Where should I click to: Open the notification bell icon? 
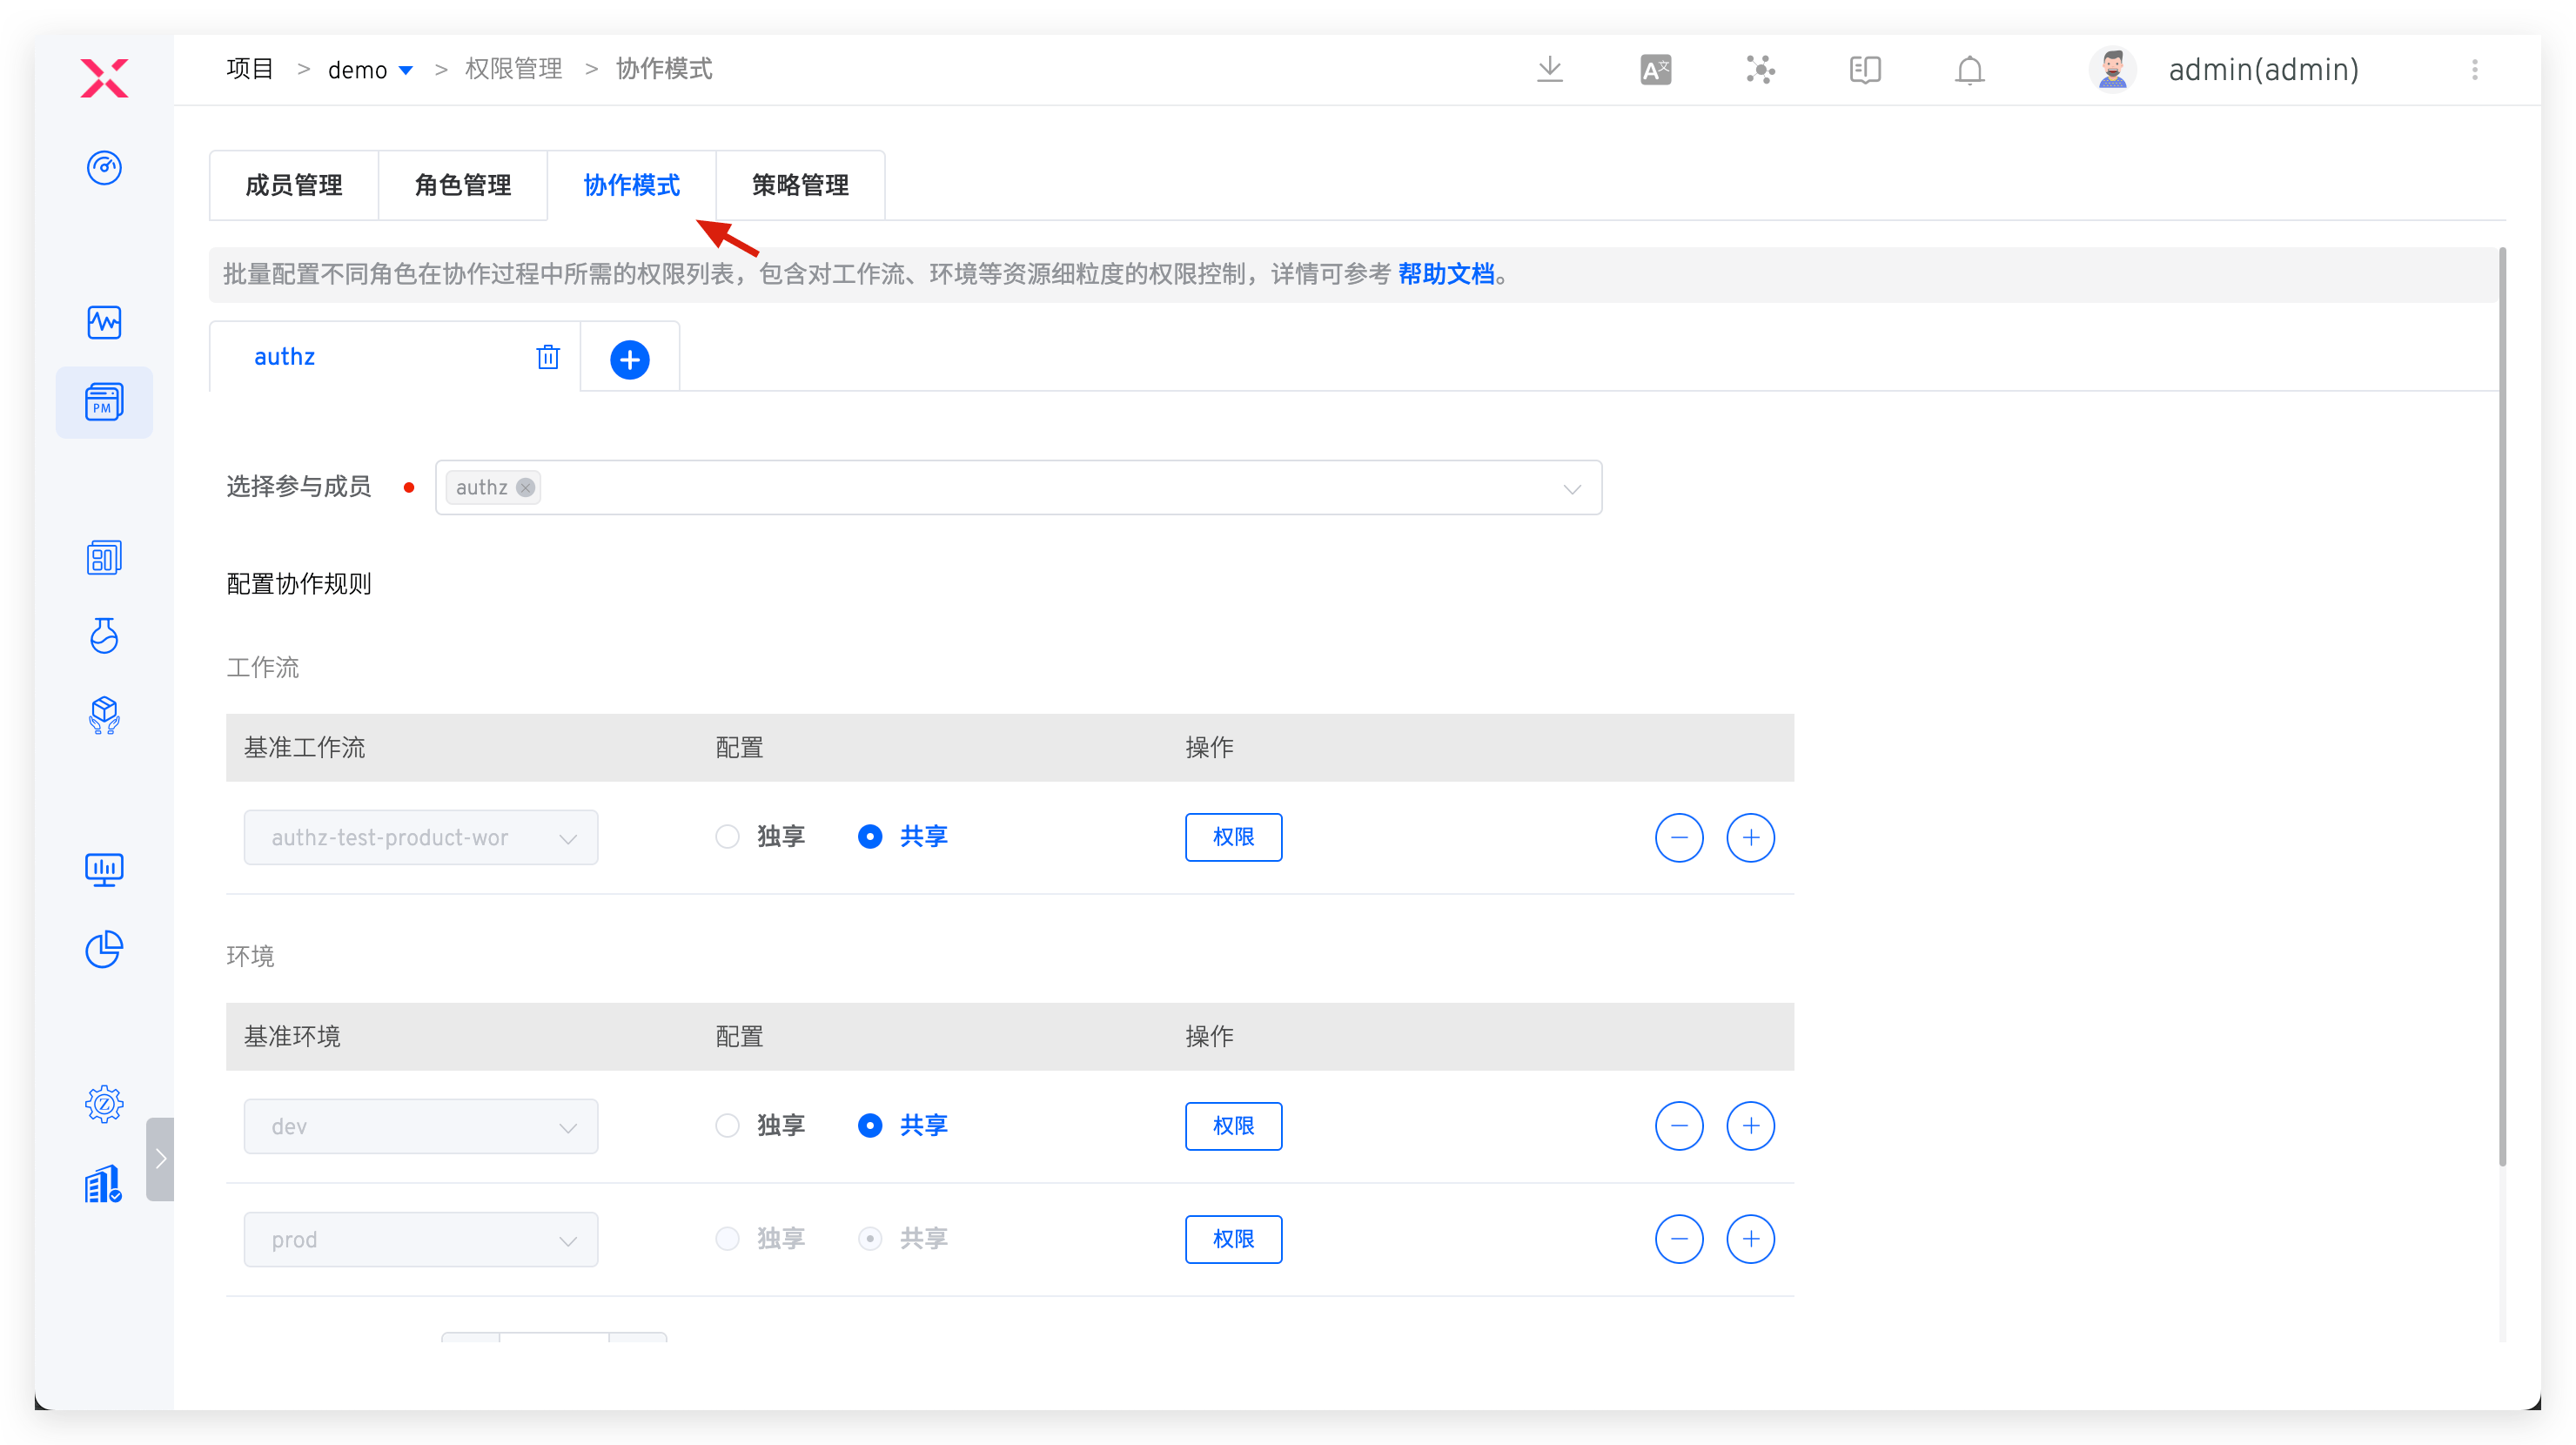click(1968, 69)
